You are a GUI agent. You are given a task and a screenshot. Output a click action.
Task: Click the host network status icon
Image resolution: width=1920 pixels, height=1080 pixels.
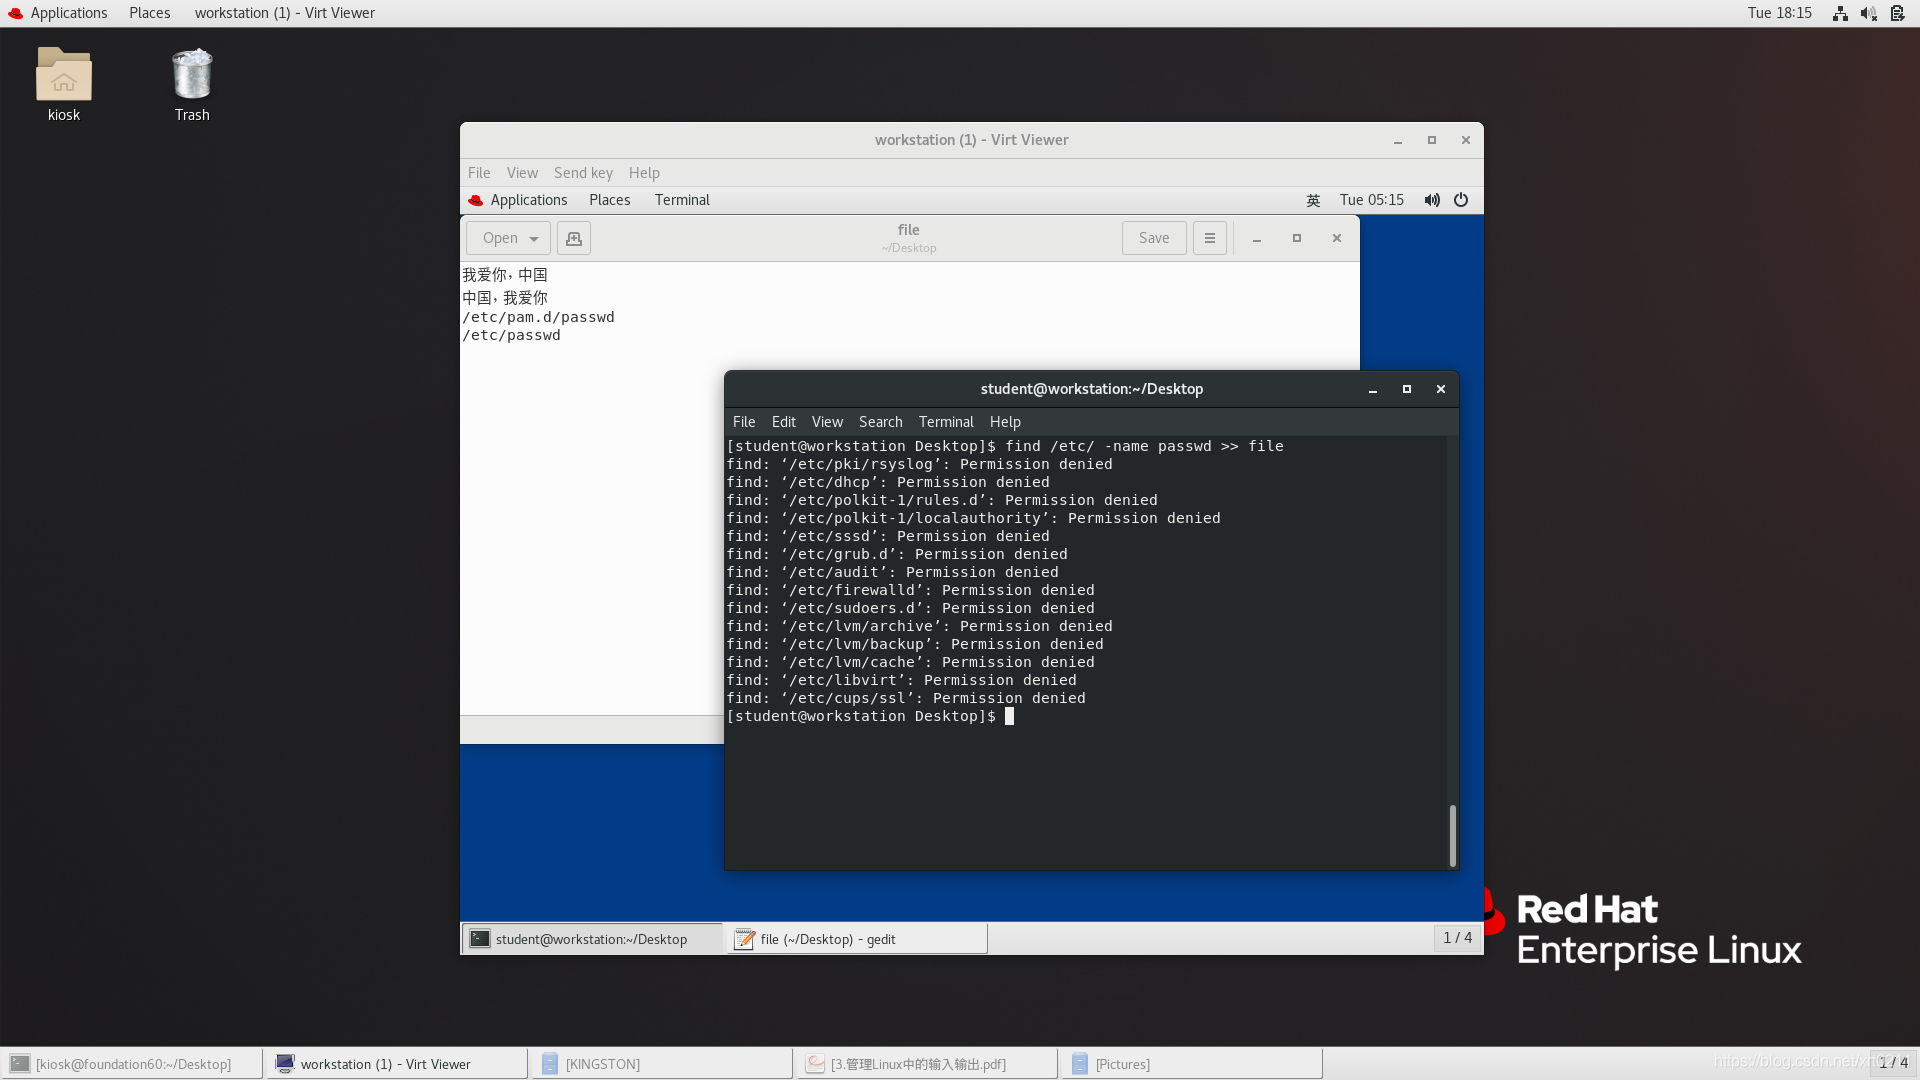click(x=1840, y=13)
